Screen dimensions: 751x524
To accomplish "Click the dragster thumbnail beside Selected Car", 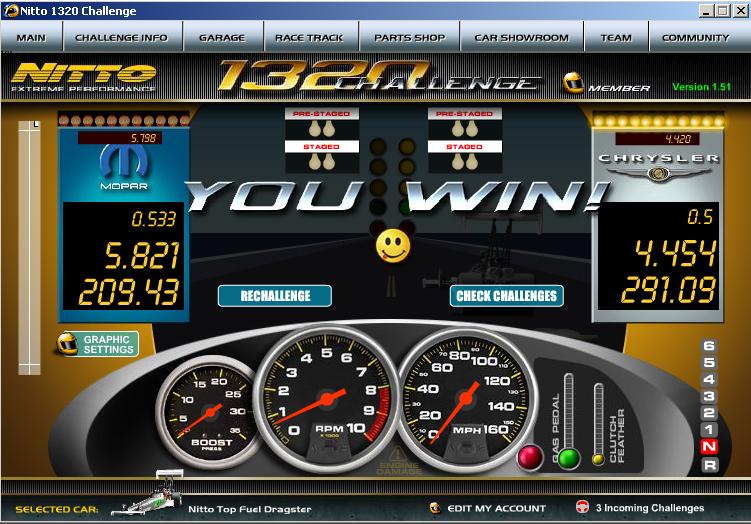I will pos(148,493).
